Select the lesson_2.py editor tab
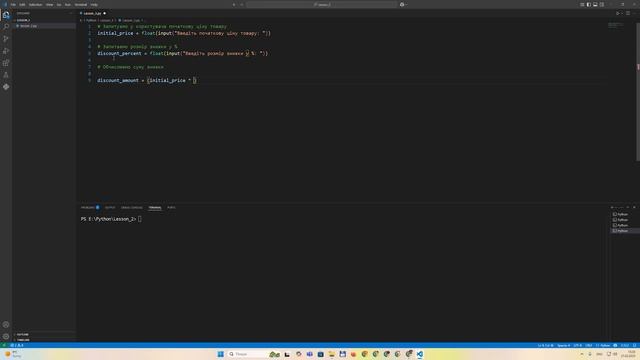The image size is (640, 360). click(x=92, y=13)
